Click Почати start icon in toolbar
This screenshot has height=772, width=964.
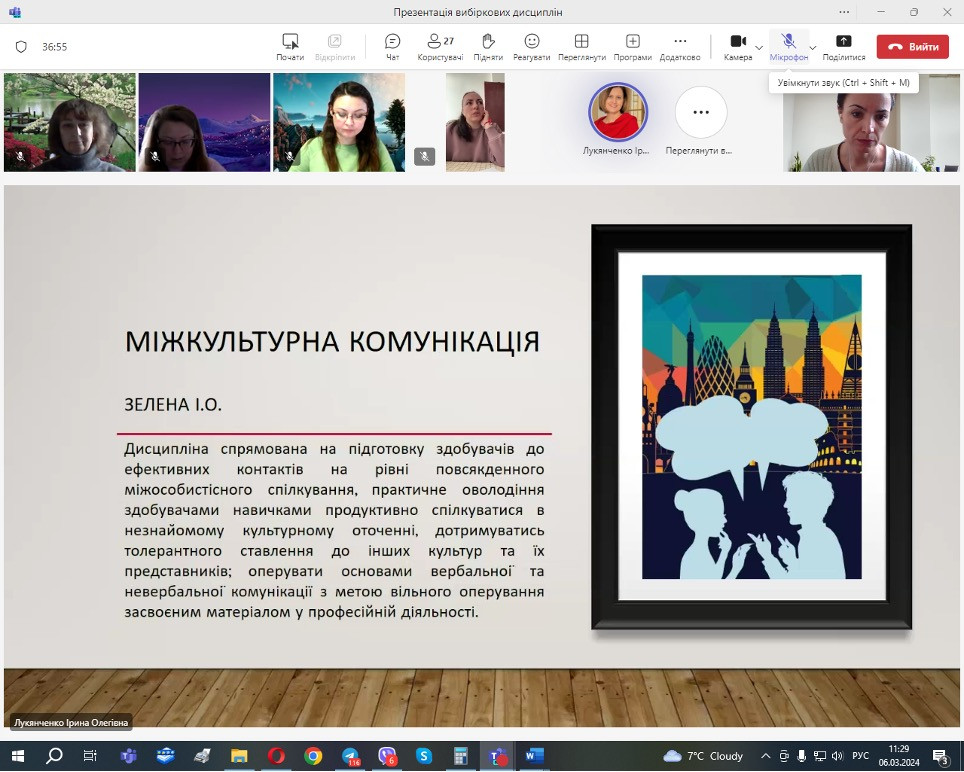[290, 46]
